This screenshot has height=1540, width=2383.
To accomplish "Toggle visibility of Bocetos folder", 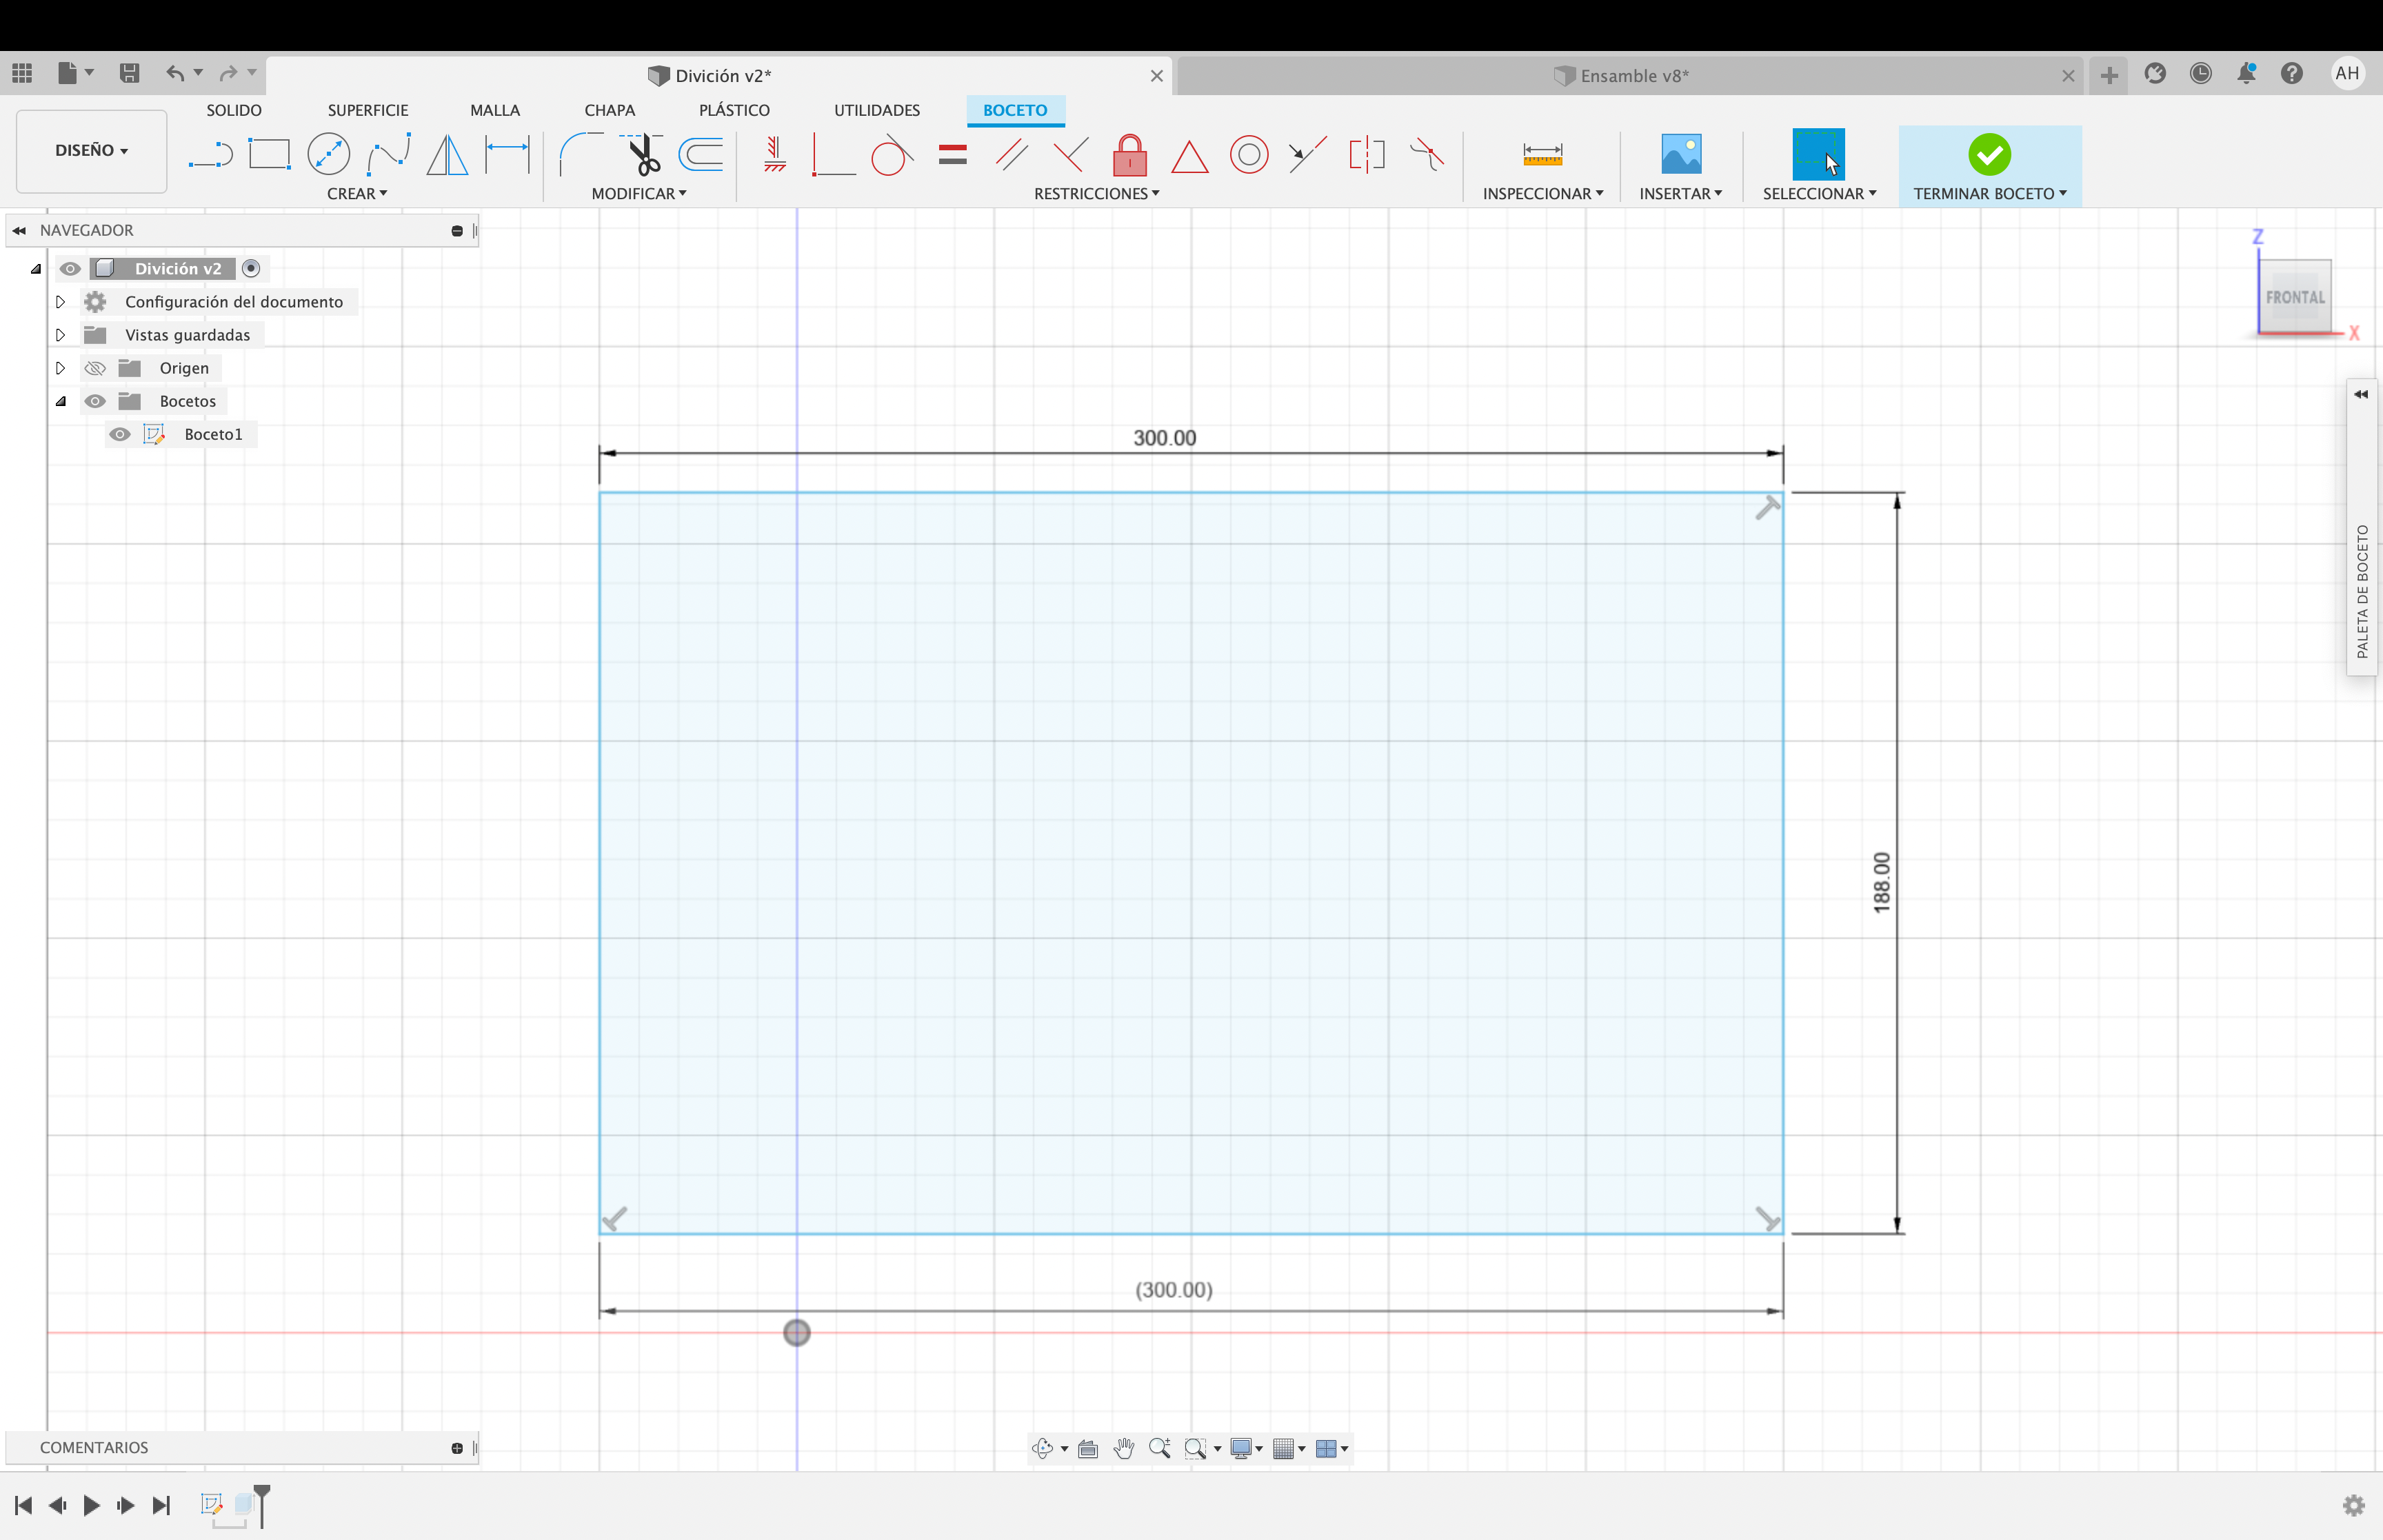I will [96, 401].
